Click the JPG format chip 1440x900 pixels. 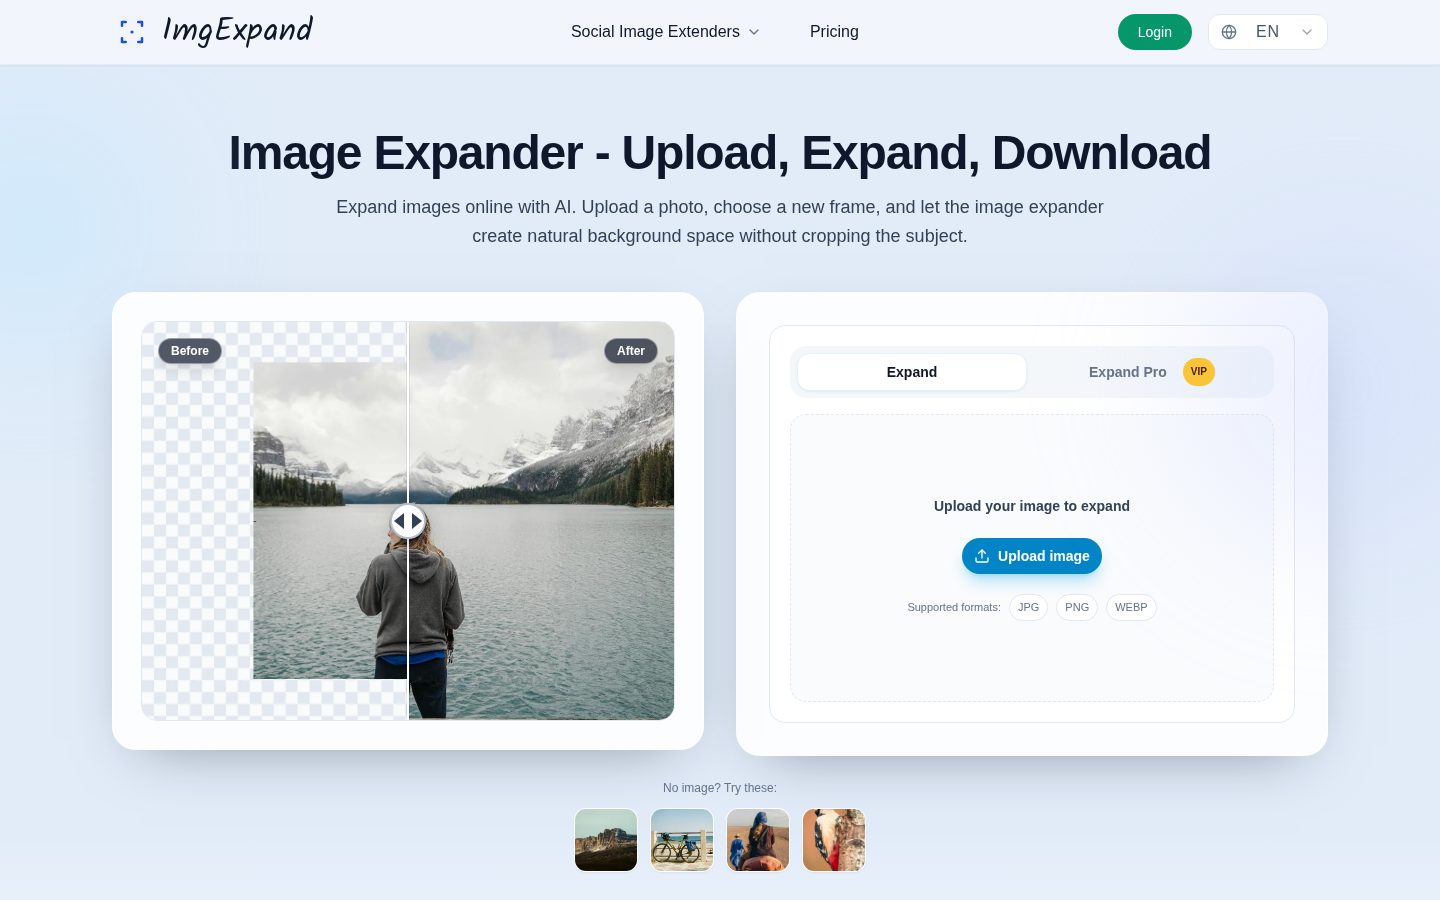click(x=1028, y=607)
